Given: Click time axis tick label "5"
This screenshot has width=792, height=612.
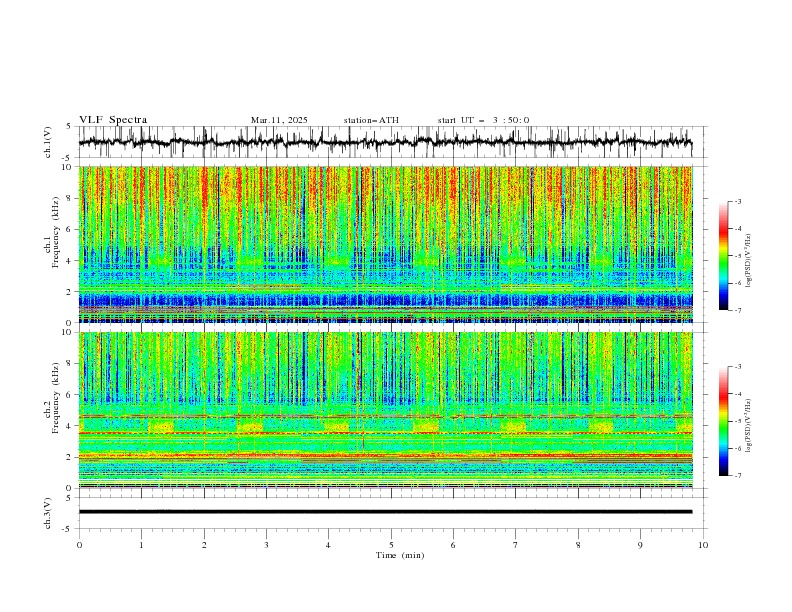Looking at the screenshot, I should pyautogui.click(x=391, y=545).
